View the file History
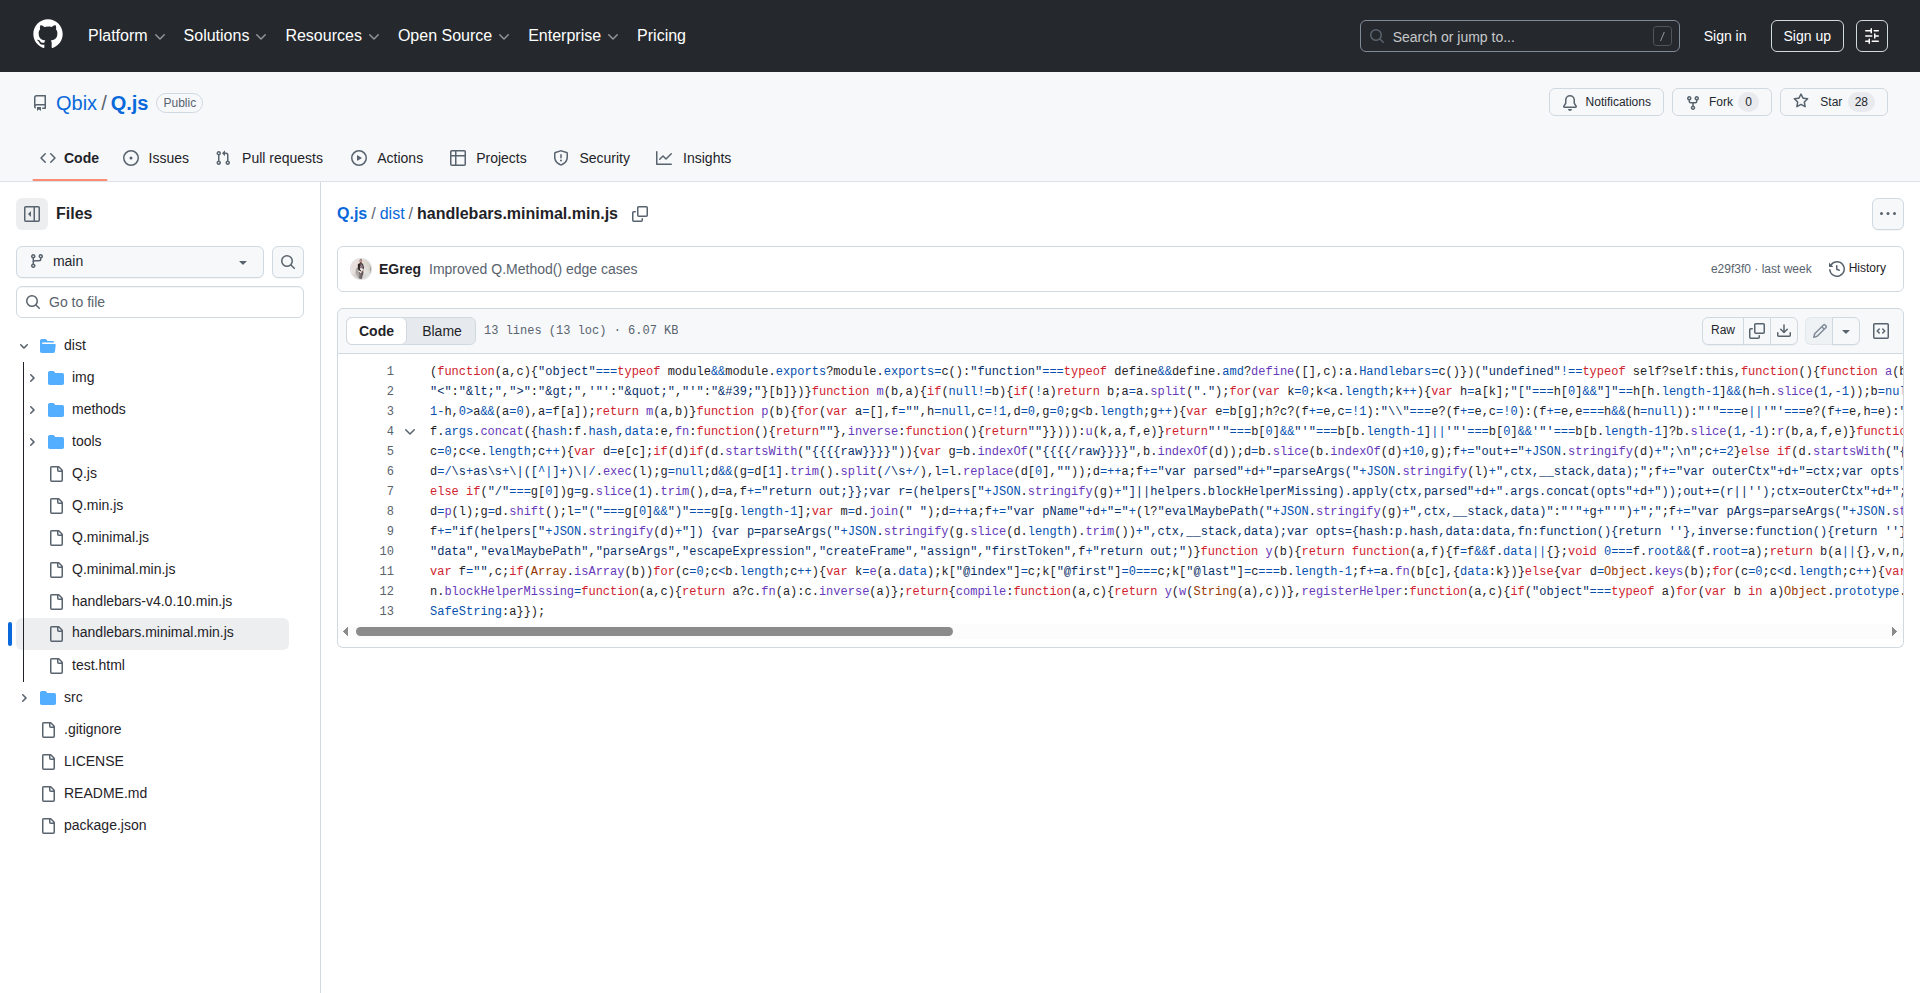 click(x=1857, y=269)
